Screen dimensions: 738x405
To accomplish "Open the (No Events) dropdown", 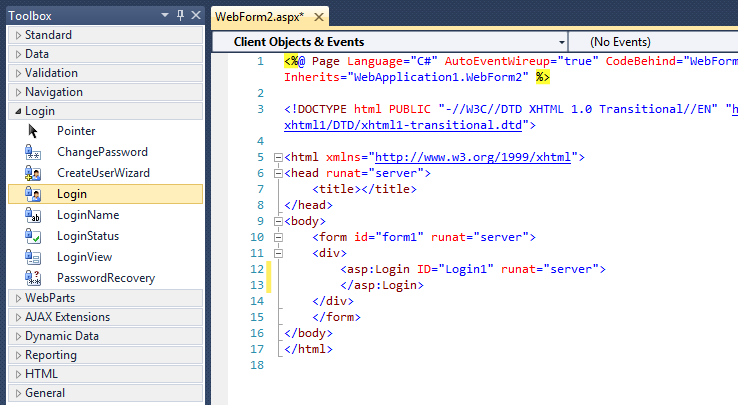I will [654, 42].
